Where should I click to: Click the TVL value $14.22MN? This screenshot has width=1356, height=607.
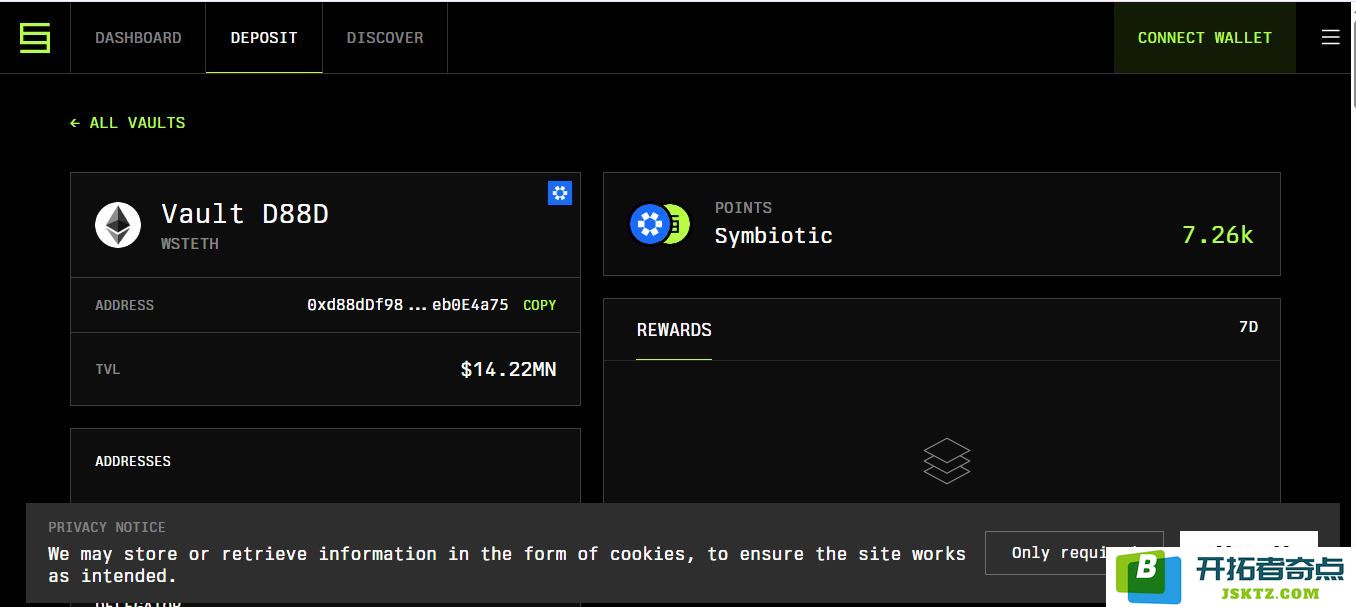coord(508,369)
